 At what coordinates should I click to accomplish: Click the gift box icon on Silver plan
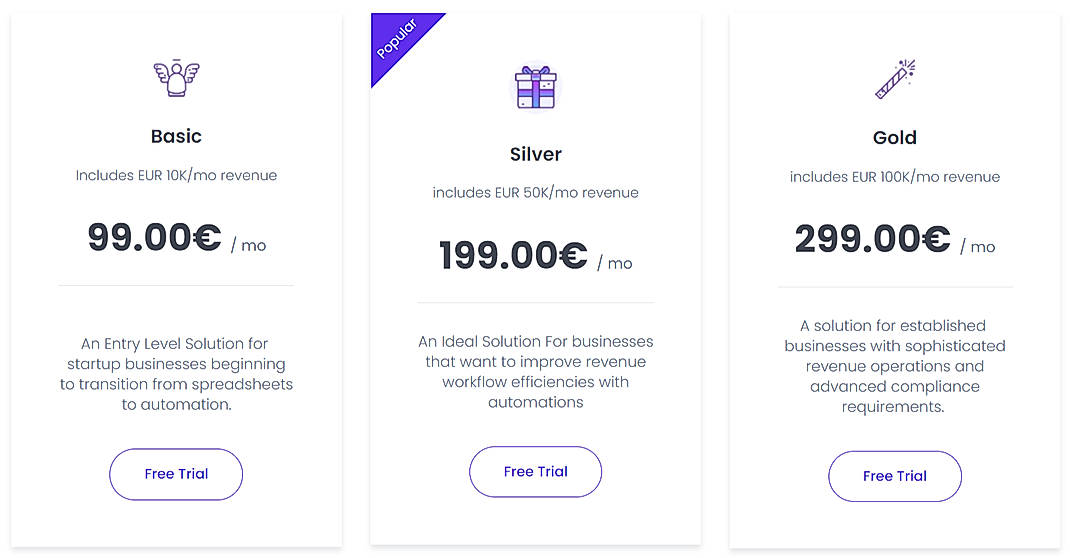tap(535, 87)
